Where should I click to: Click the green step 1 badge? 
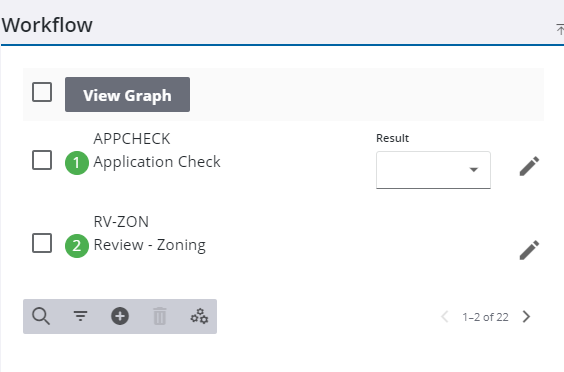pos(77,163)
